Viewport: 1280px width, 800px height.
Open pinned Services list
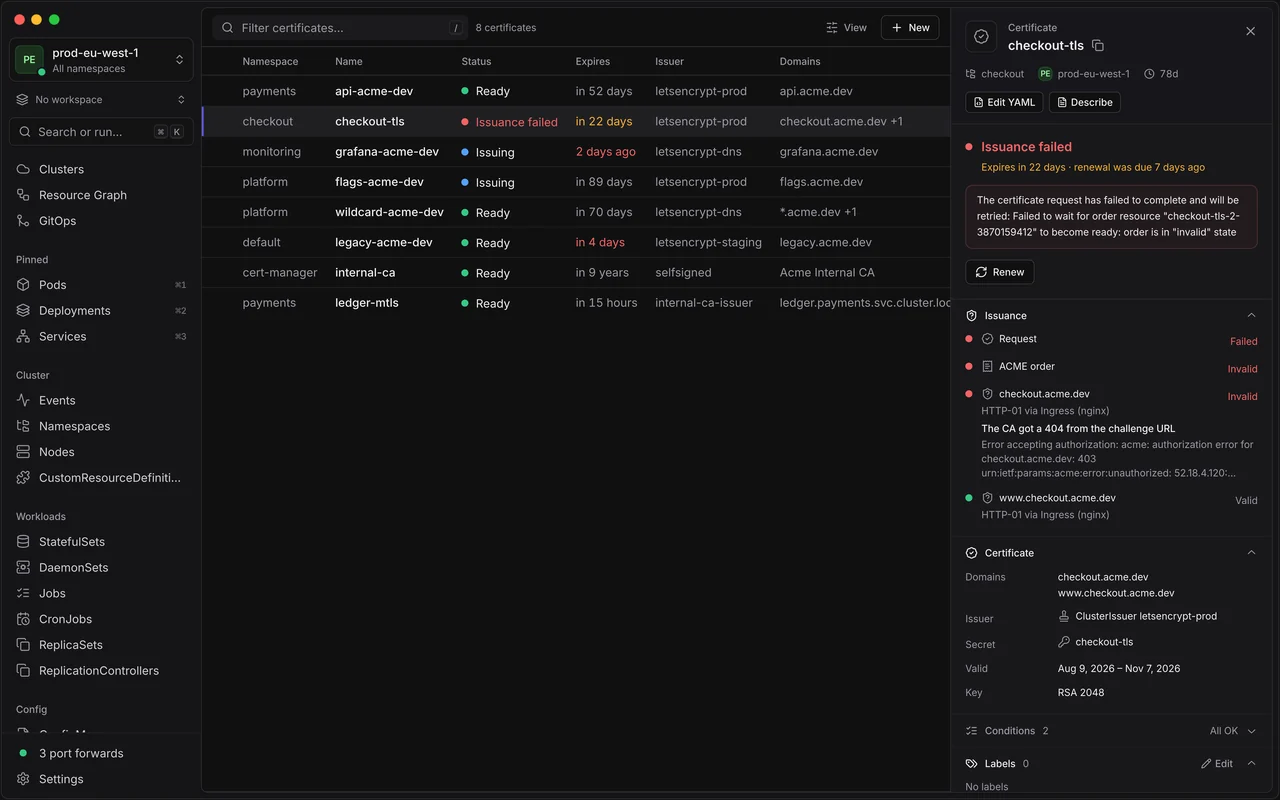point(101,337)
